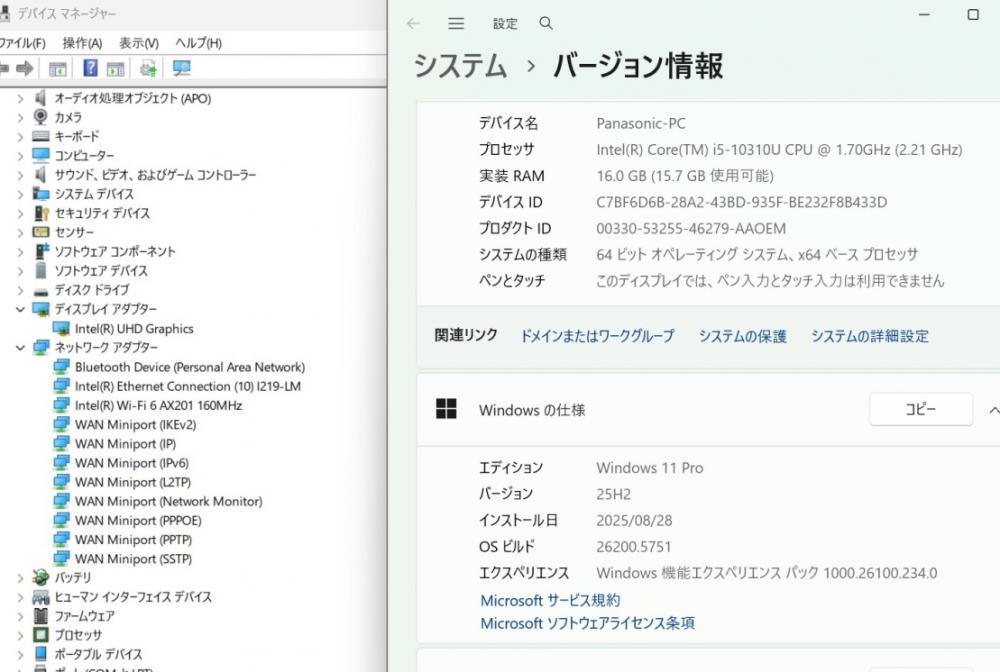Collapse the Windows の仕様 section chevron

point(994,410)
